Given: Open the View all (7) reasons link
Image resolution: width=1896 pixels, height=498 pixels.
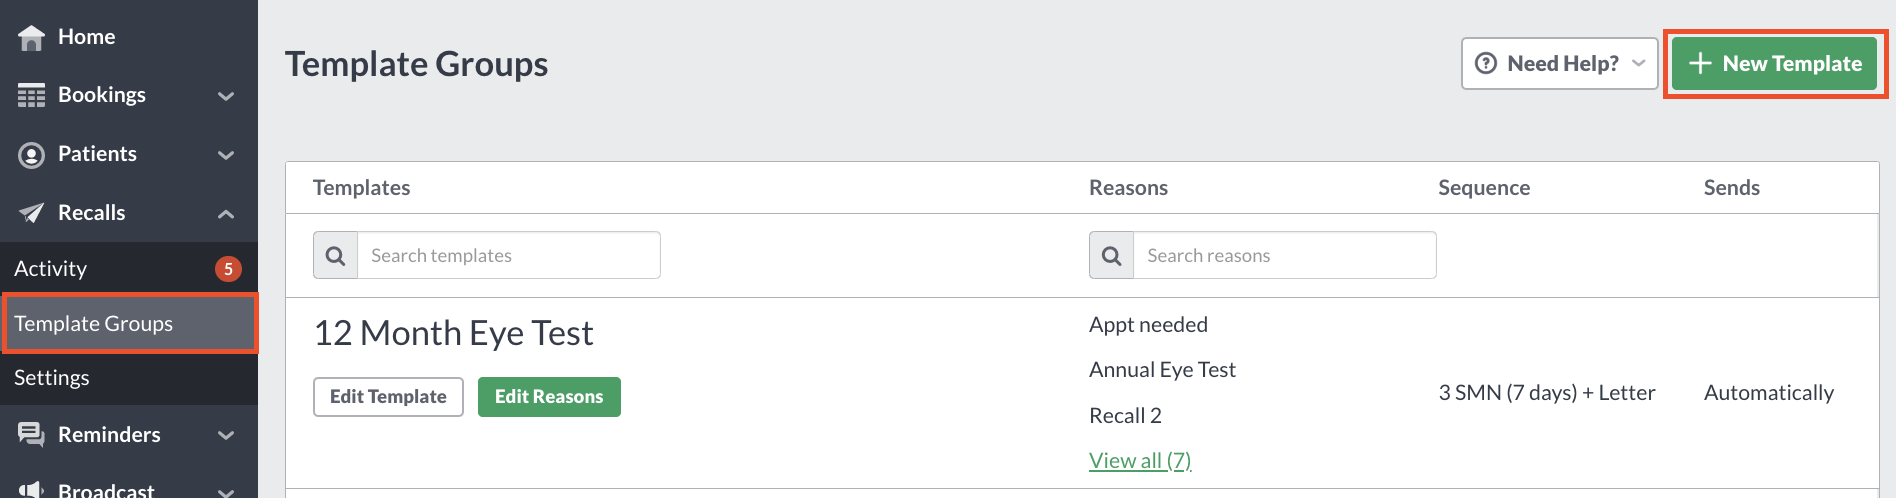Looking at the screenshot, I should pyautogui.click(x=1140, y=460).
